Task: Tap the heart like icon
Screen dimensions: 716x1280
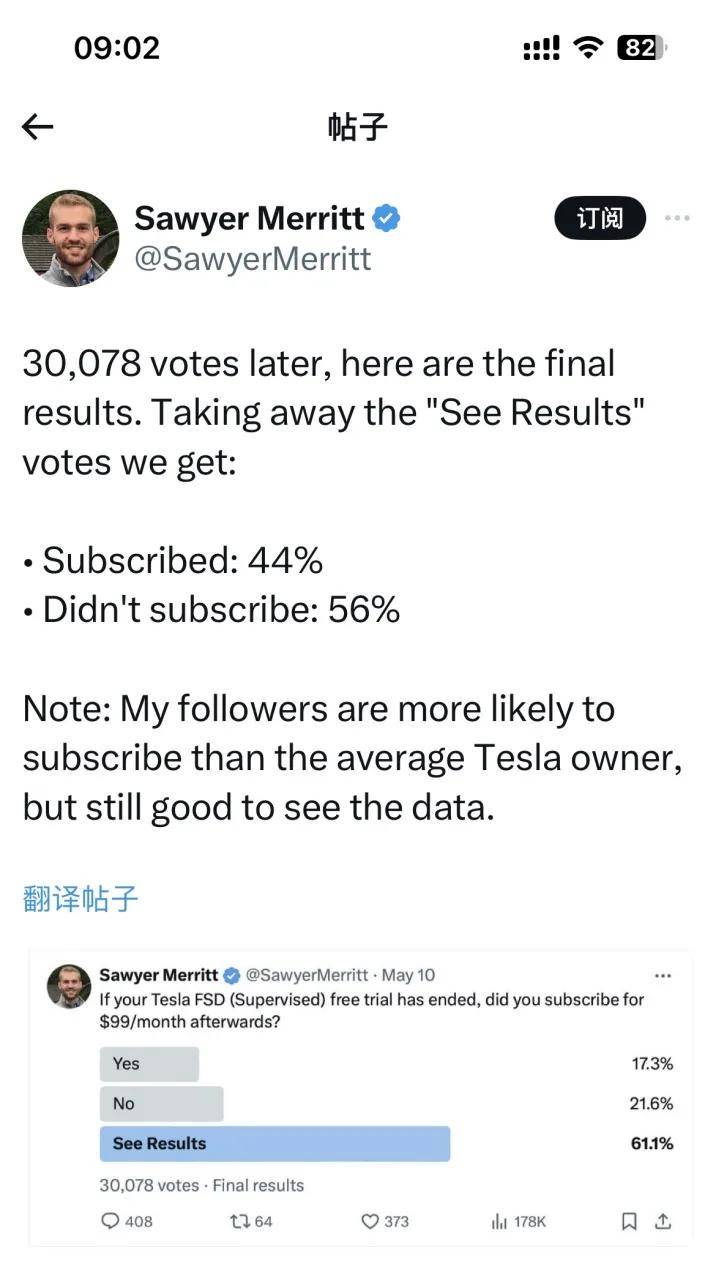Action: pos(370,1221)
